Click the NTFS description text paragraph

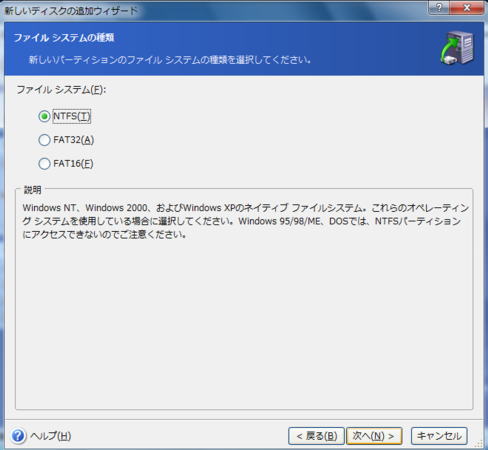tap(246, 221)
